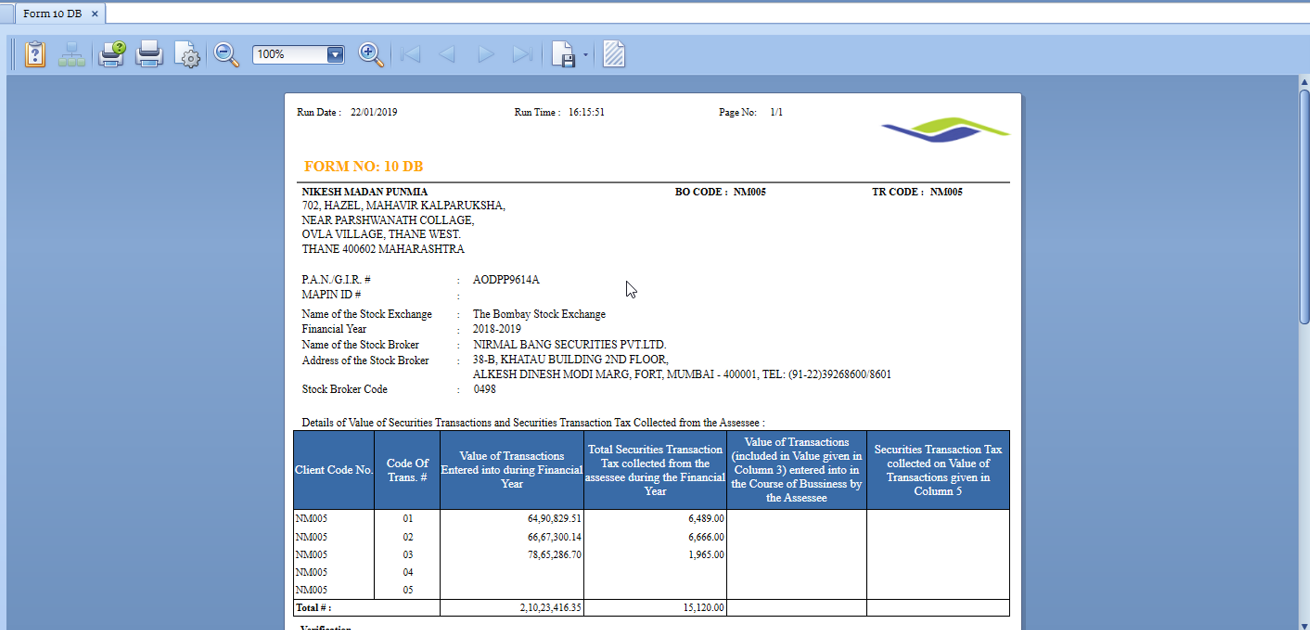Expand the export format dropdown arrow

pyautogui.click(x=586, y=55)
